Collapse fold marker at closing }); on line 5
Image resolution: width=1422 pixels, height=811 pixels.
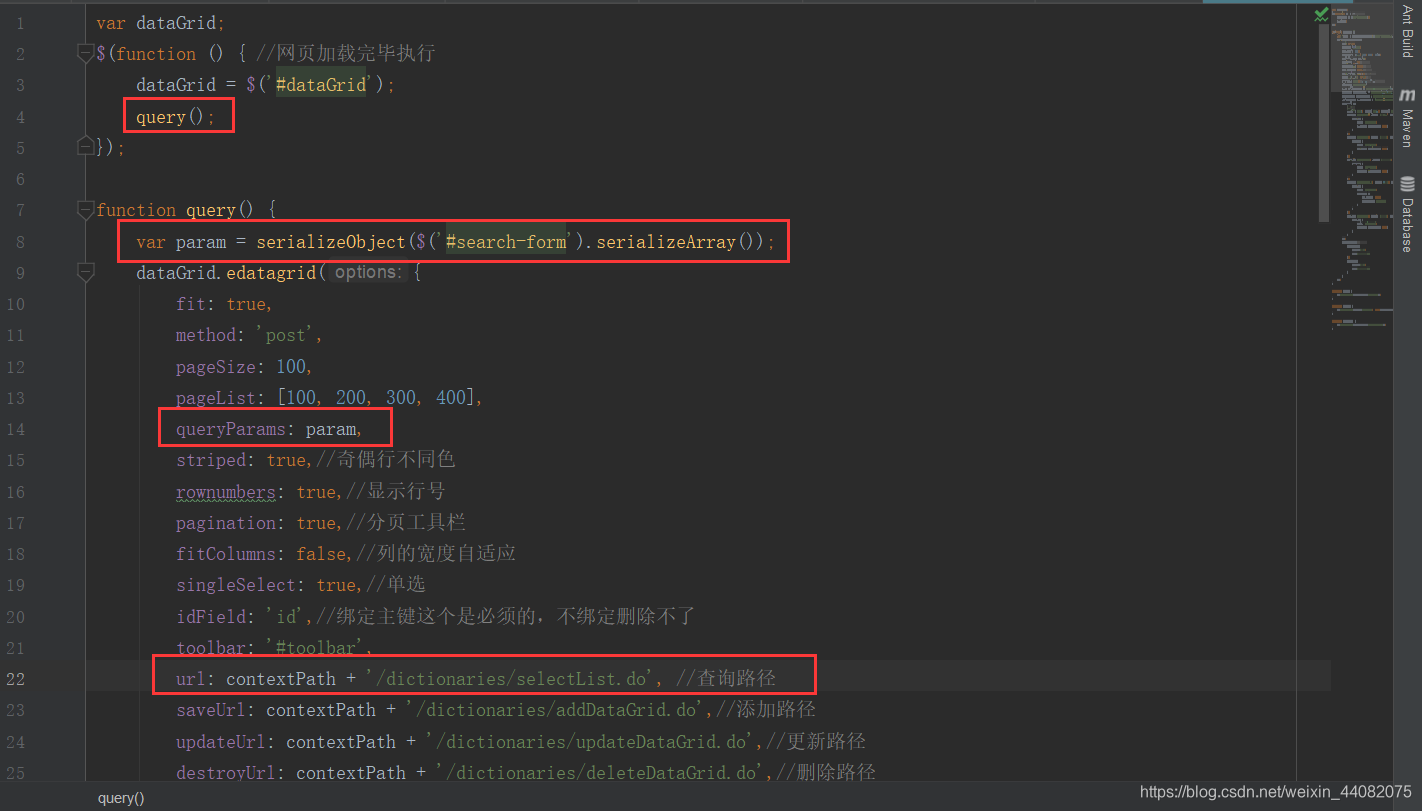85,147
